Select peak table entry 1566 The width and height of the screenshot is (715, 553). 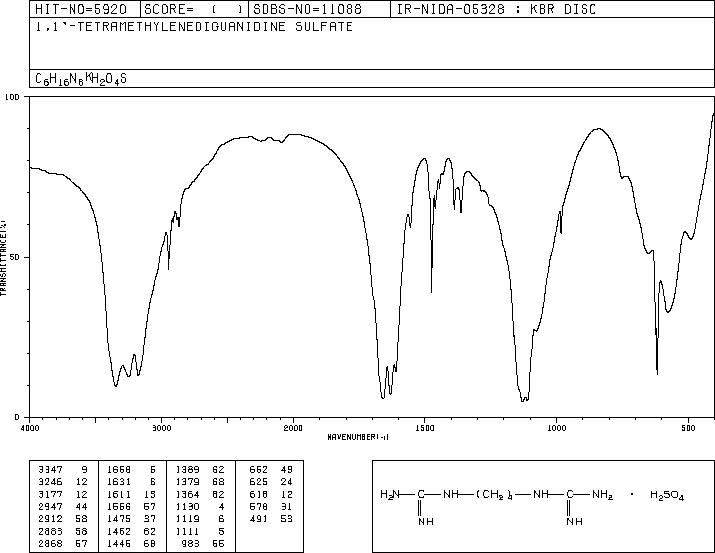(x=119, y=506)
